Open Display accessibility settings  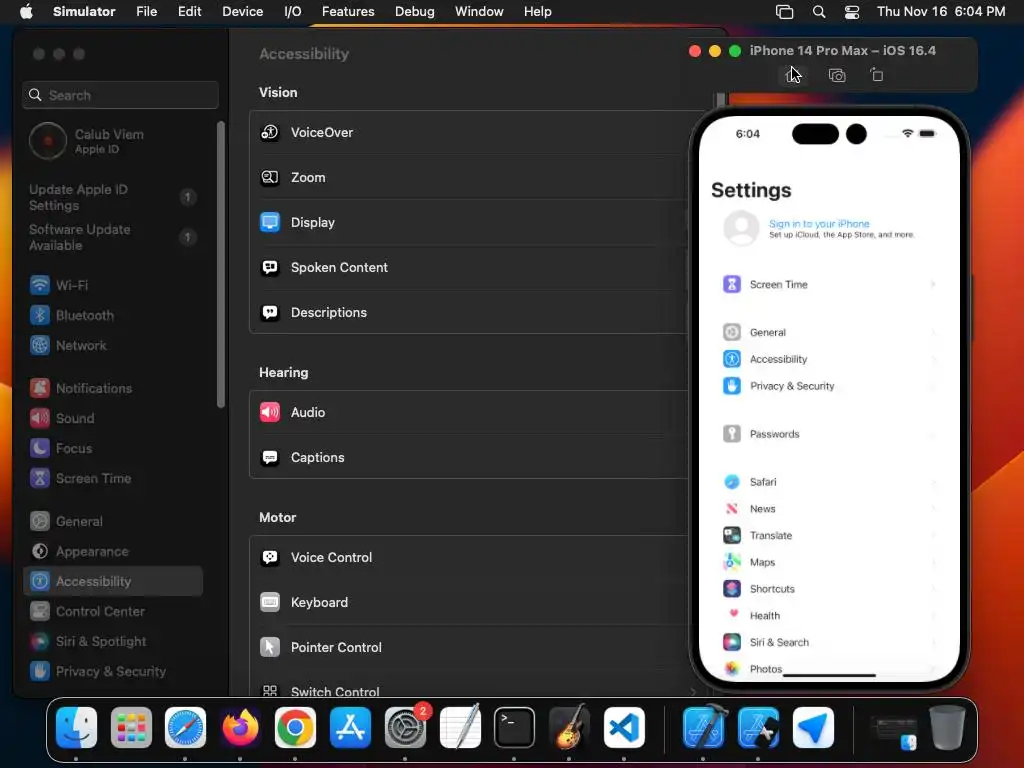coord(468,223)
